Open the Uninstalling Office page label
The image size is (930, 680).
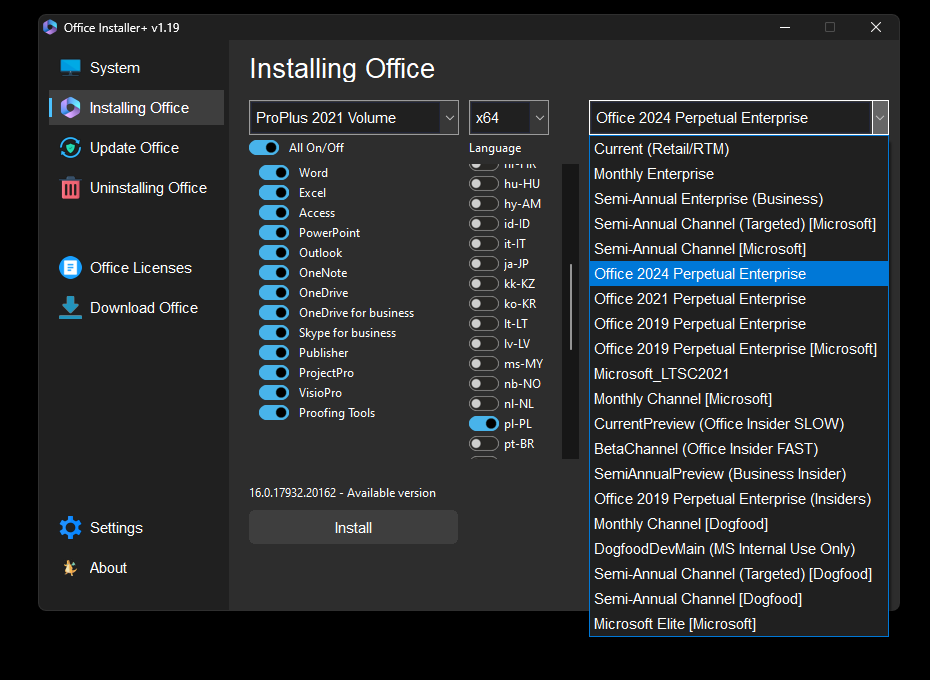pos(148,188)
